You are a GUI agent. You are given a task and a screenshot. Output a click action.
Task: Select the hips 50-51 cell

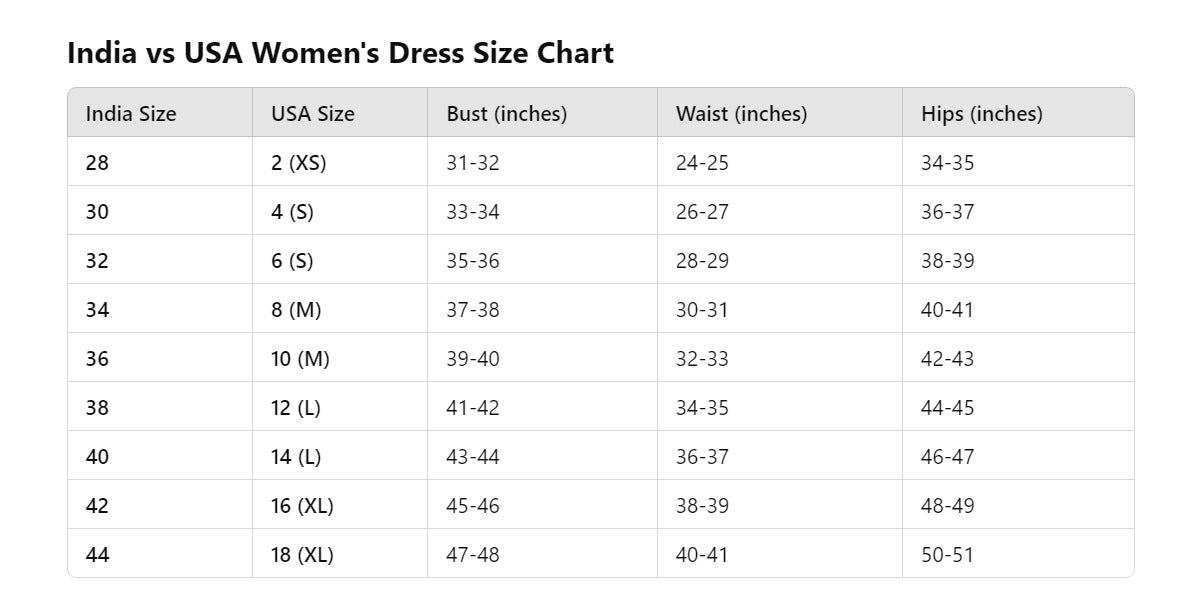tap(947, 555)
